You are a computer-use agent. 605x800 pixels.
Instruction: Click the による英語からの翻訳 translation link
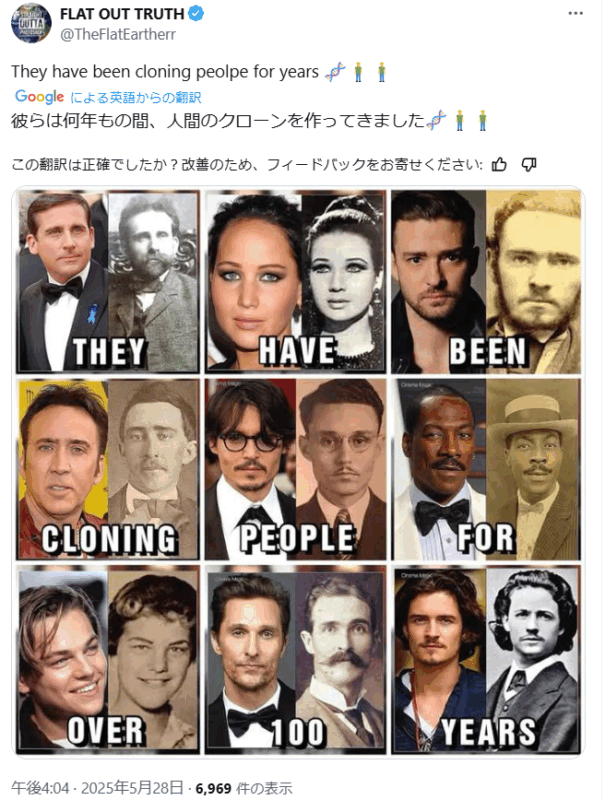(x=135, y=97)
